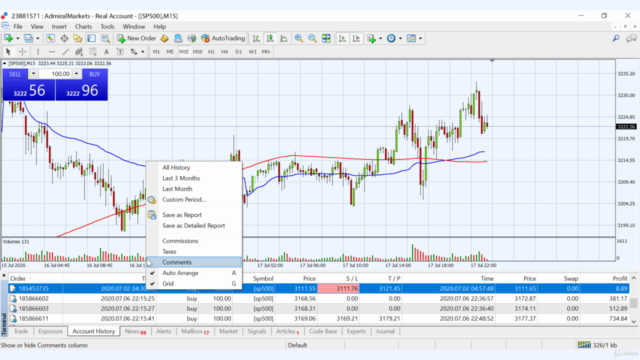Increase the lot volume with up arrow
Image resolution: width=640 pixels, height=360 pixels.
click(76, 74)
